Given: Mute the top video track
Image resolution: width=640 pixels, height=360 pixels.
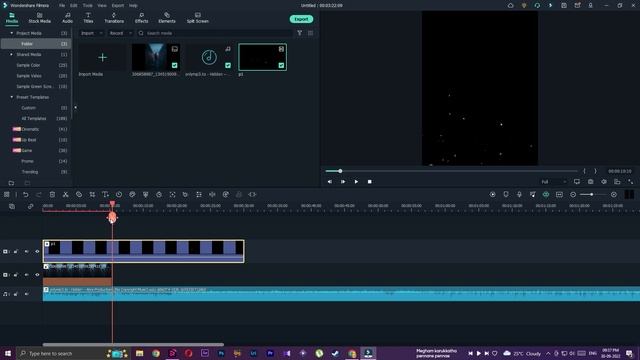Looking at the screenshot, I should 27,251.
